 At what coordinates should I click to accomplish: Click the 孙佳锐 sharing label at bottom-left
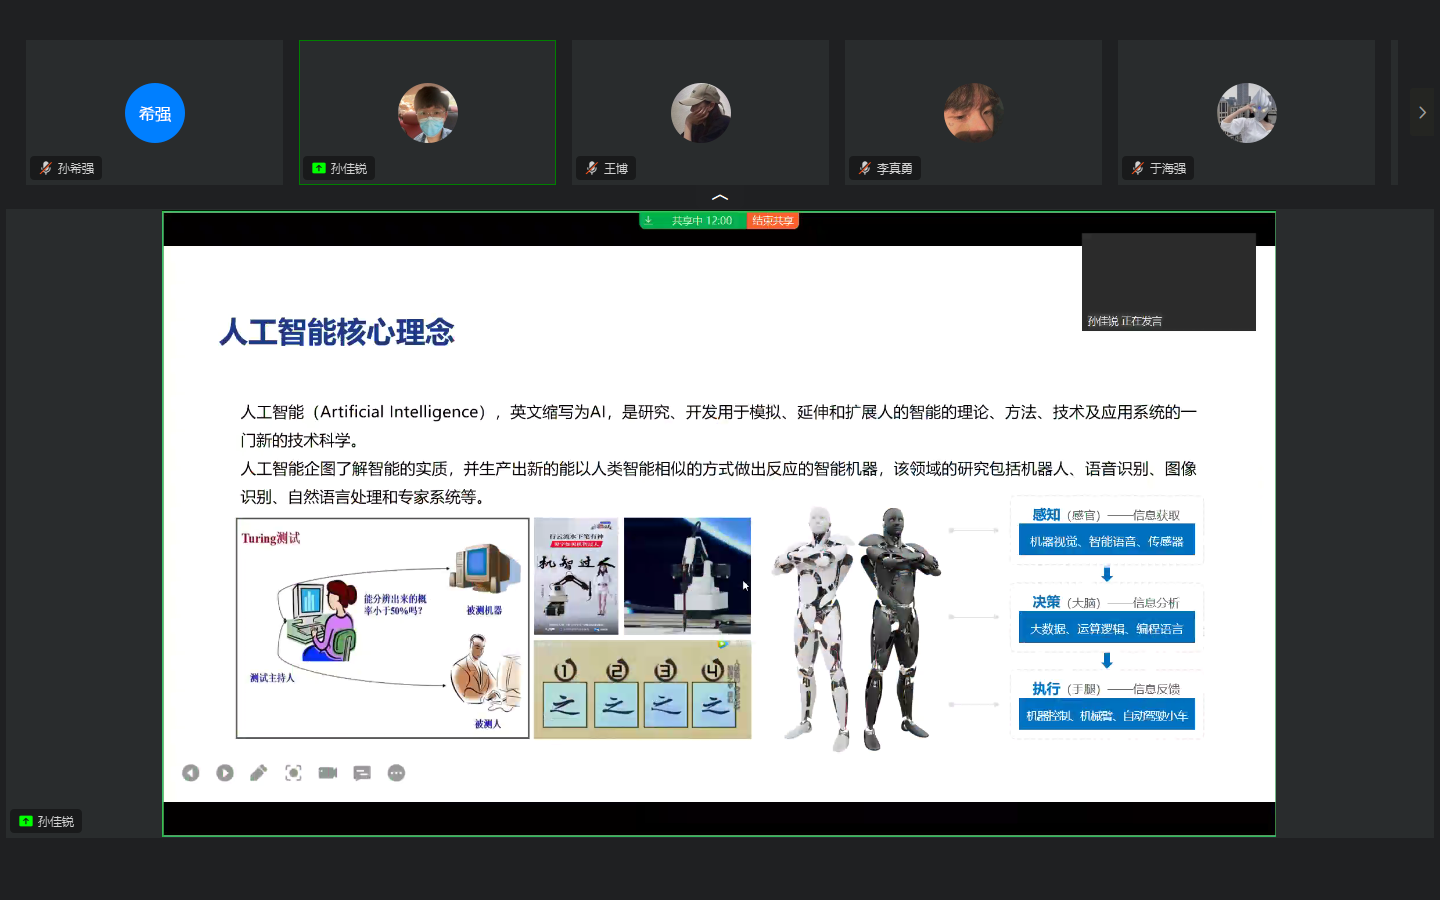[46, 821]
